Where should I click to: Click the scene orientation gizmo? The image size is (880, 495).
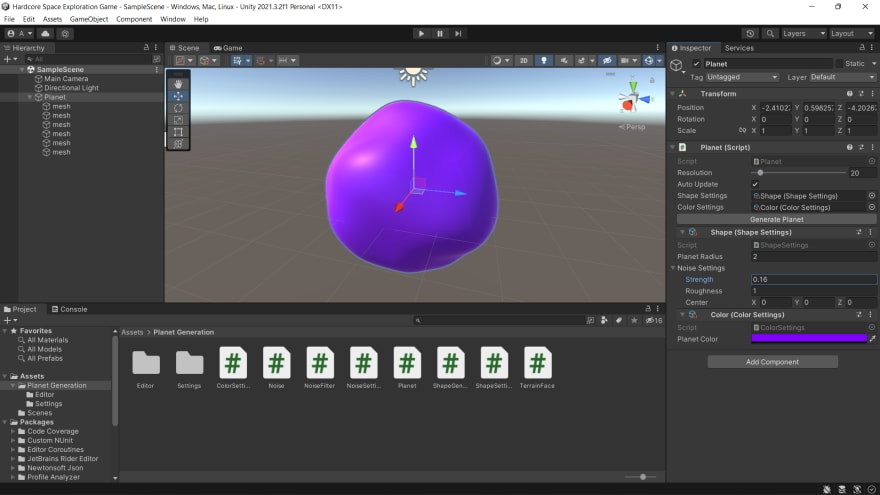(634, 100)
